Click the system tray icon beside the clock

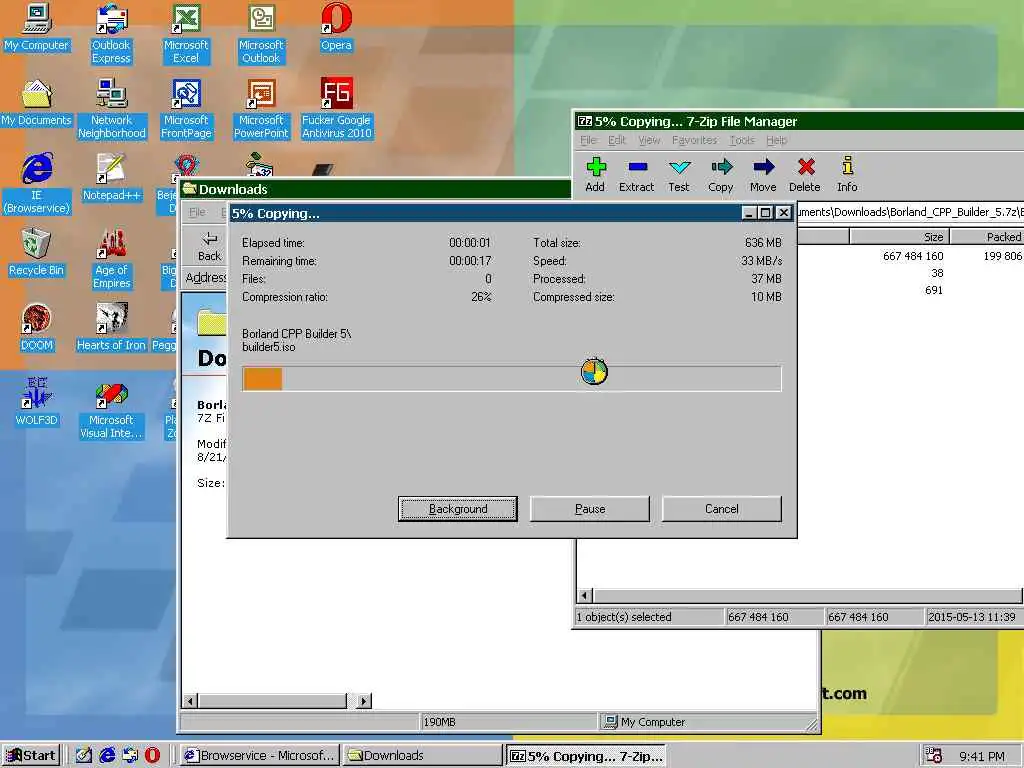coord(934,756)
